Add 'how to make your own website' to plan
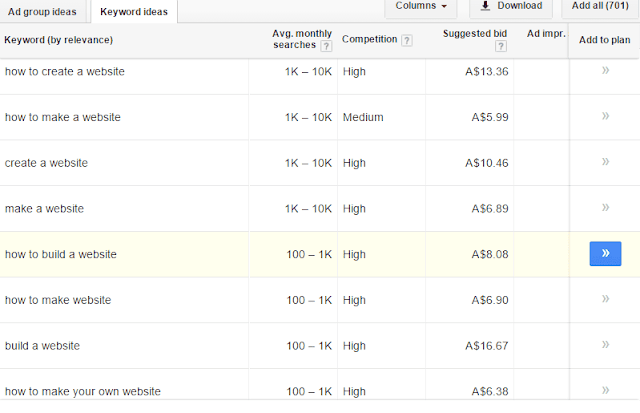The height and width of the screenshot is (413, 640). 605,391
